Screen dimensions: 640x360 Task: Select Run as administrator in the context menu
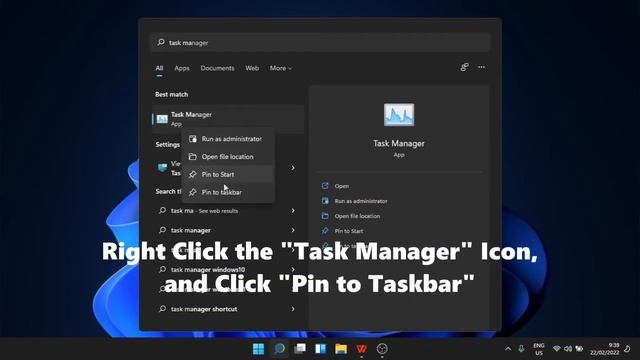click(x=228, y=139)
